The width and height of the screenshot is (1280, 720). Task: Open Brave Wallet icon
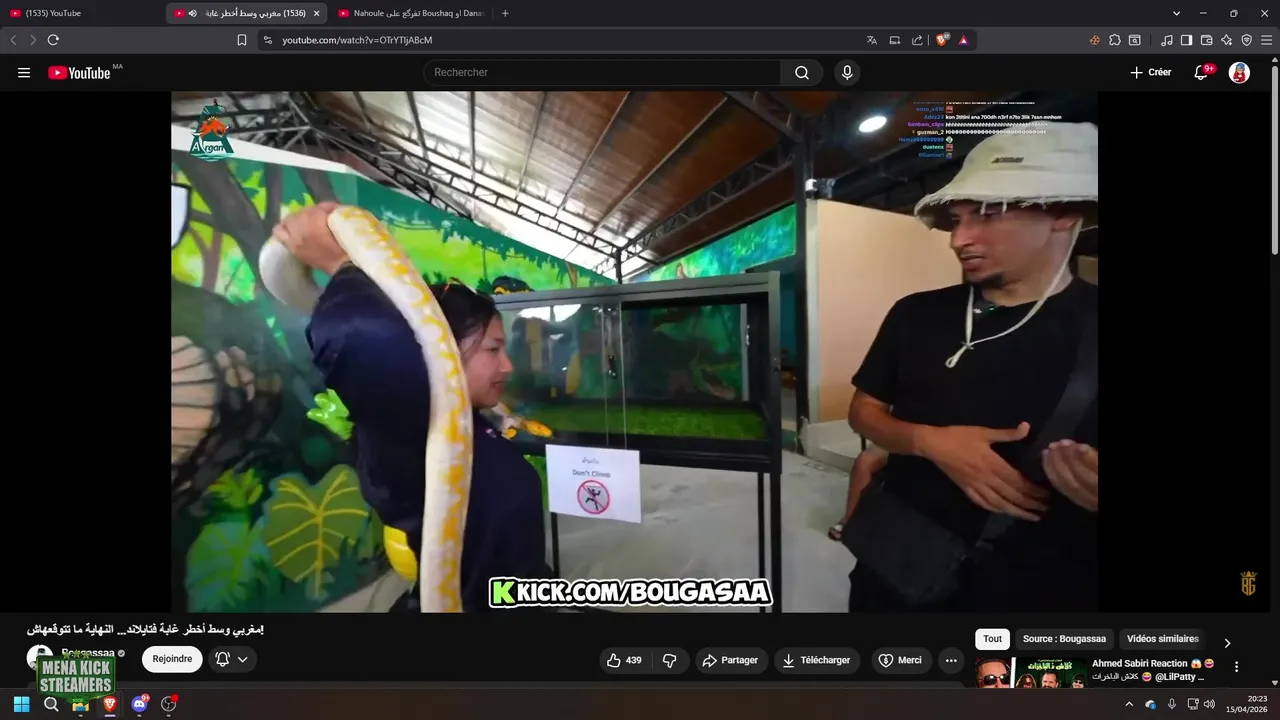1207,40
